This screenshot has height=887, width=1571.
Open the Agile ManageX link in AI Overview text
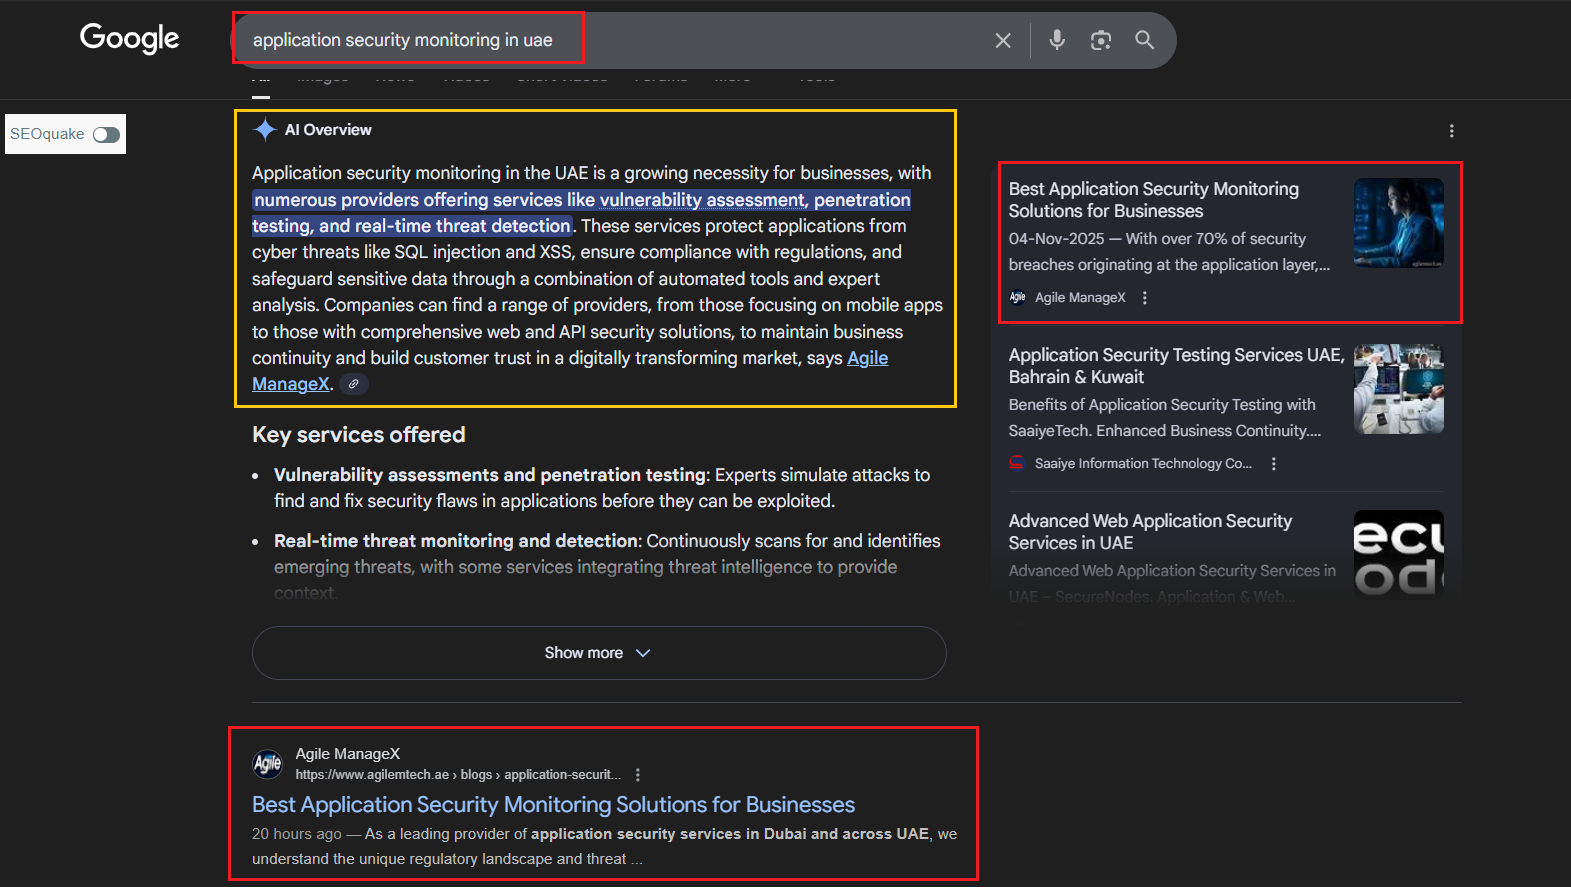pos(867,358)
